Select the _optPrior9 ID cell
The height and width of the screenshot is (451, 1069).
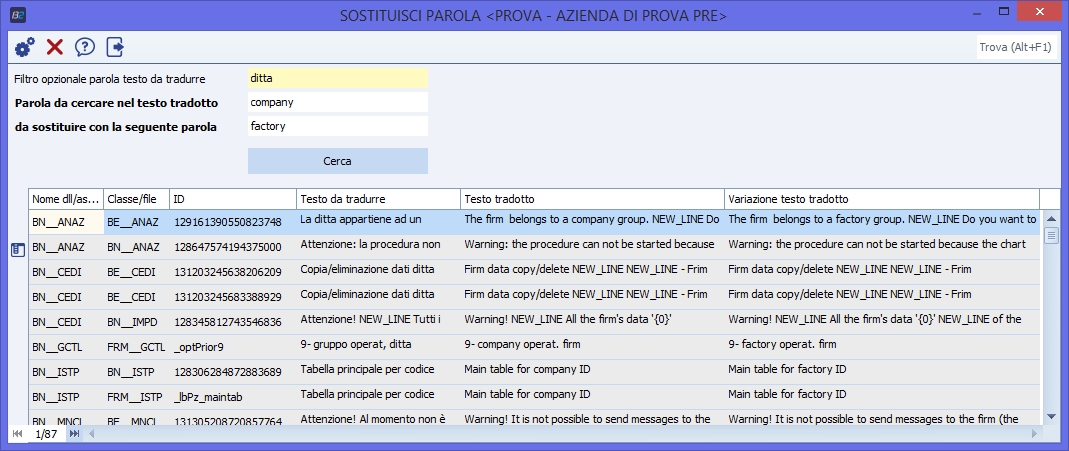pyautogui.click(x=232, y=347)
